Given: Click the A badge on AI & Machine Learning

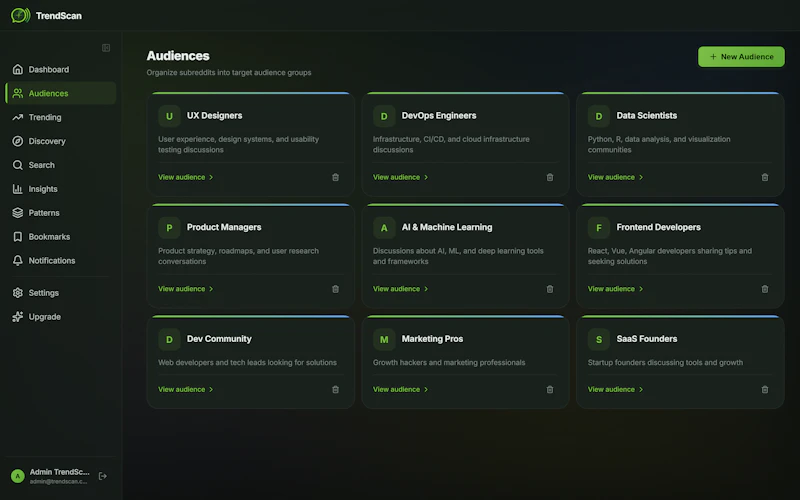Looking at the screenshot, I should (384, 228).
